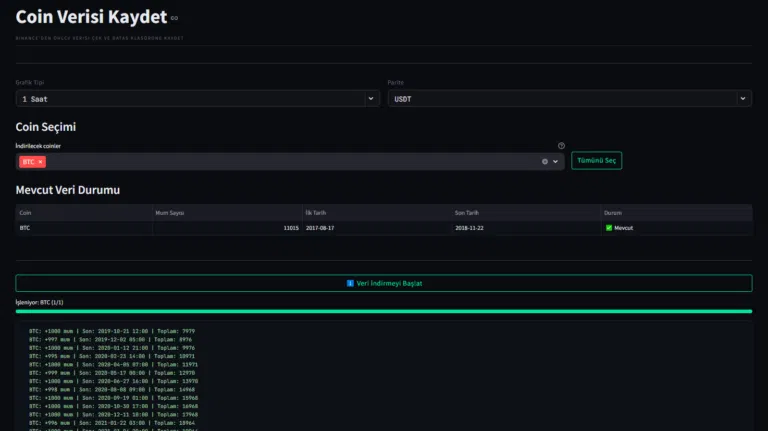Expand the İndirilecek coinler multiselect arrow
This screenshot has width=768, height=431.
coord(556,161)
